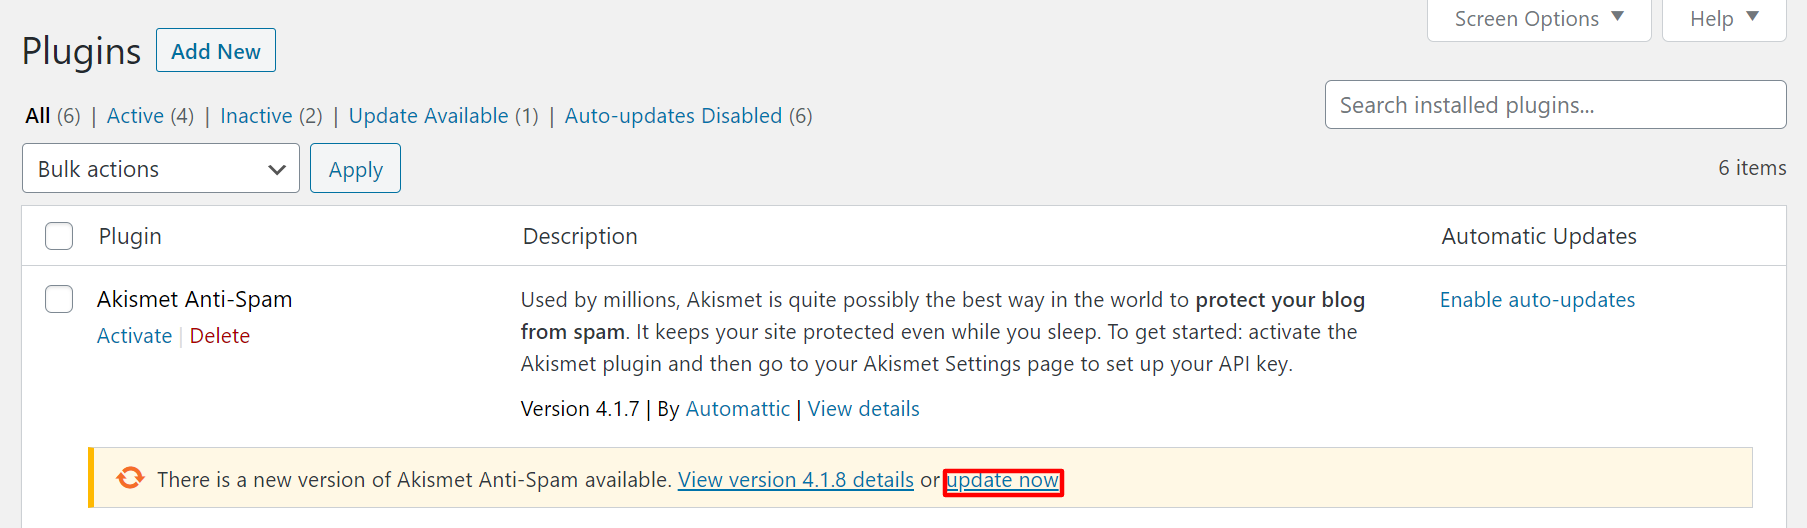
Task: Click the Add New button
Action: pos(216,51)
